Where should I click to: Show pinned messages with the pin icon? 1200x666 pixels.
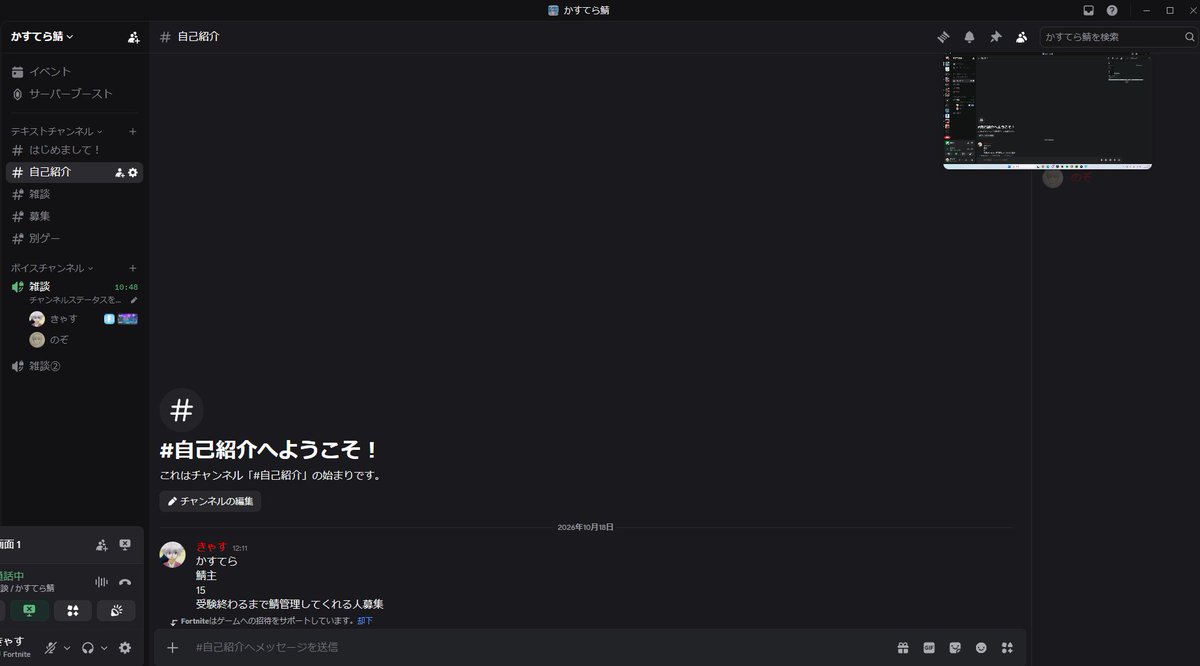[995, 37]
